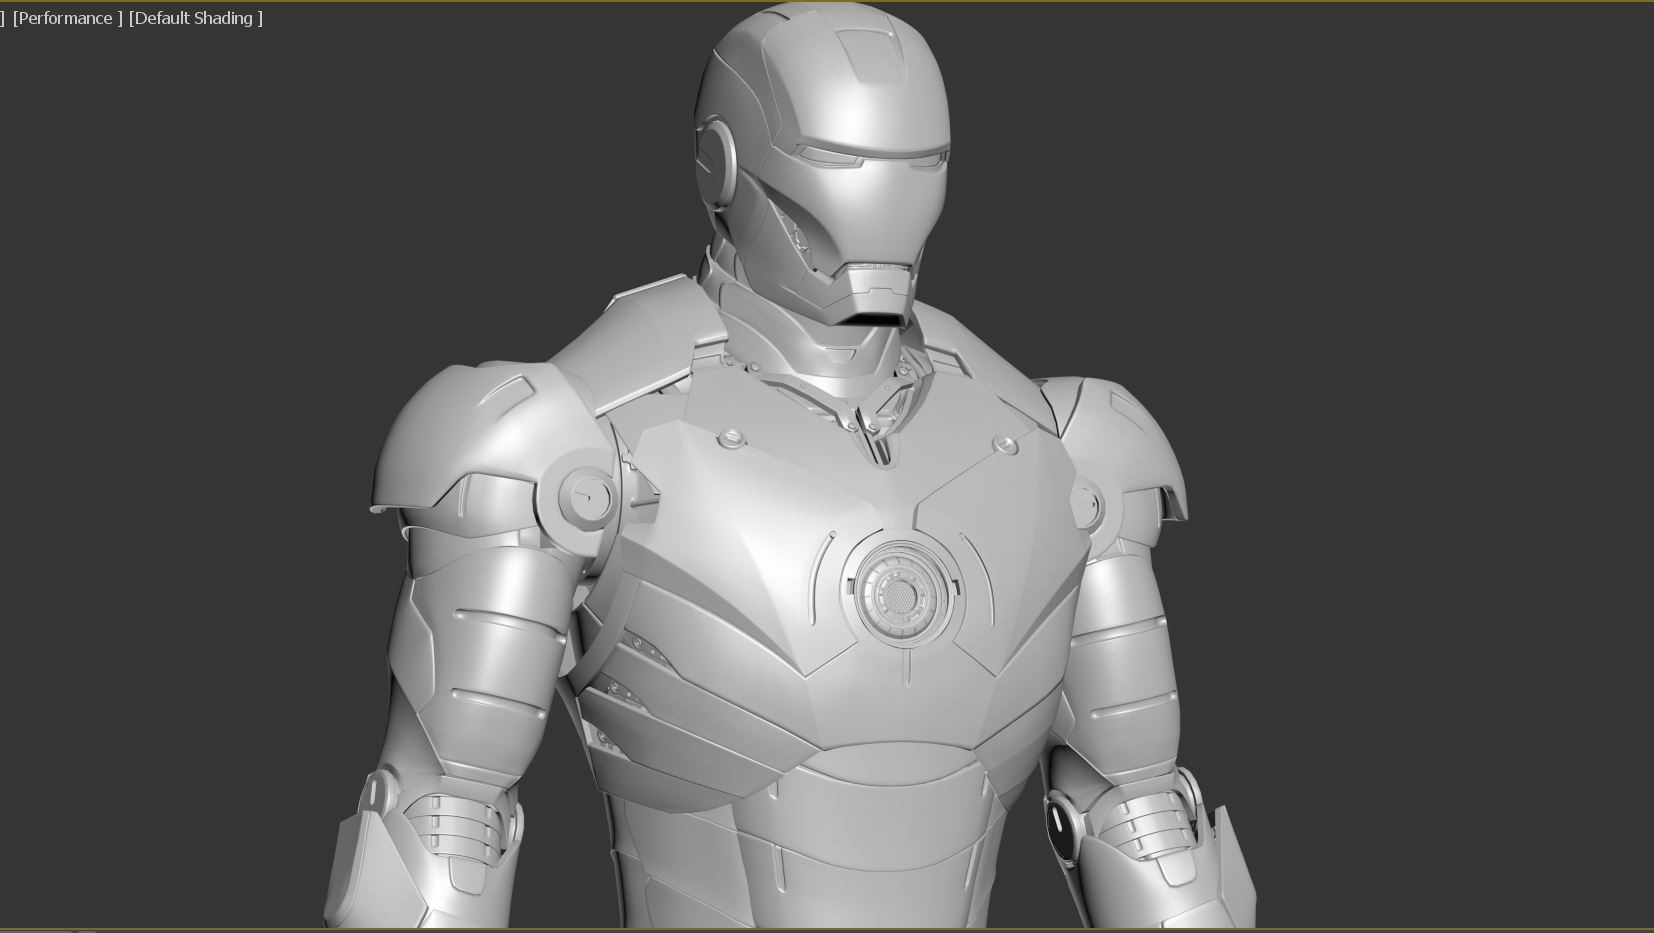Open the Performance viewport label menu
The width and height of the screenshot is (1654, 933).
67,18
